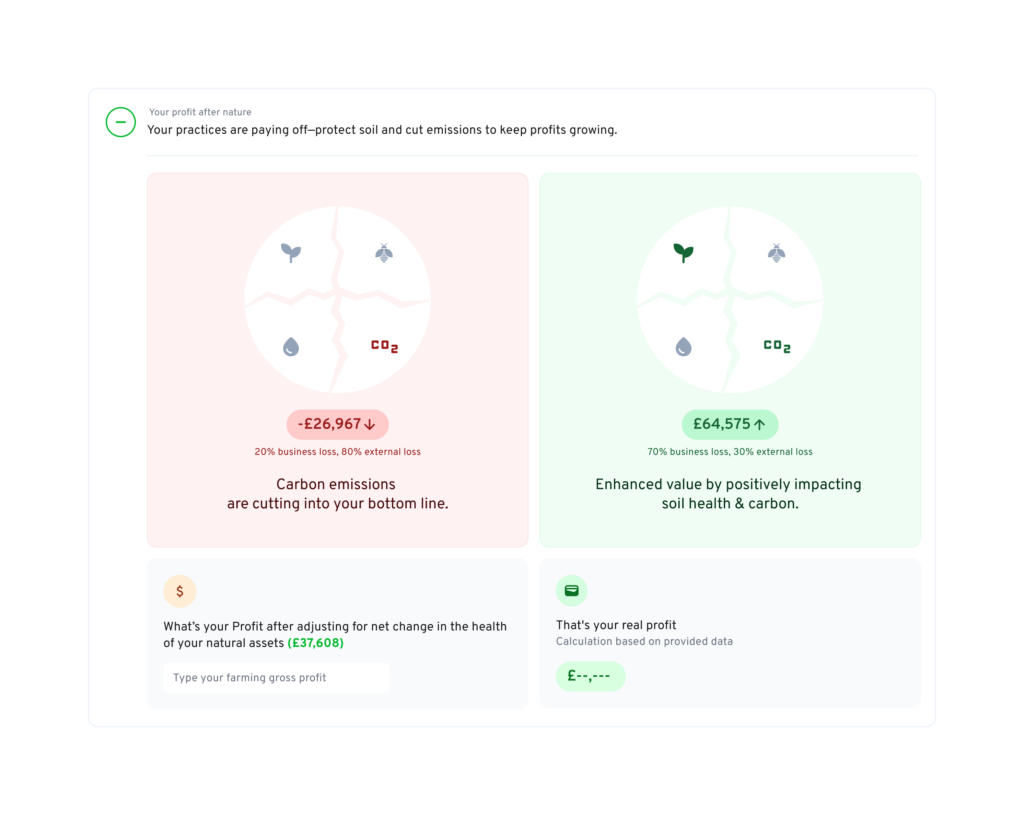Click the green plant icon in green card
Viewport: 1024px width, 815px height.
pyautogui.click(x=683, y=253)
